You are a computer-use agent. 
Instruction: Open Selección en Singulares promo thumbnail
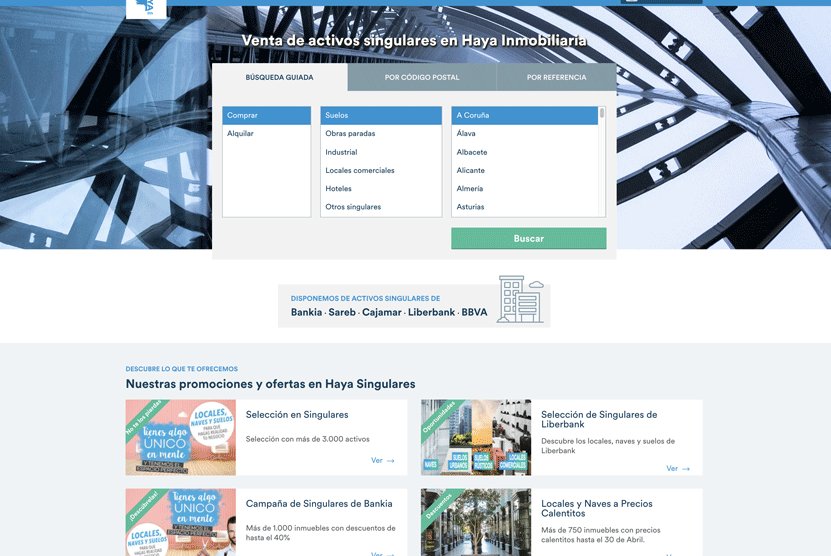pyautogui.click(x=181, y=437)
